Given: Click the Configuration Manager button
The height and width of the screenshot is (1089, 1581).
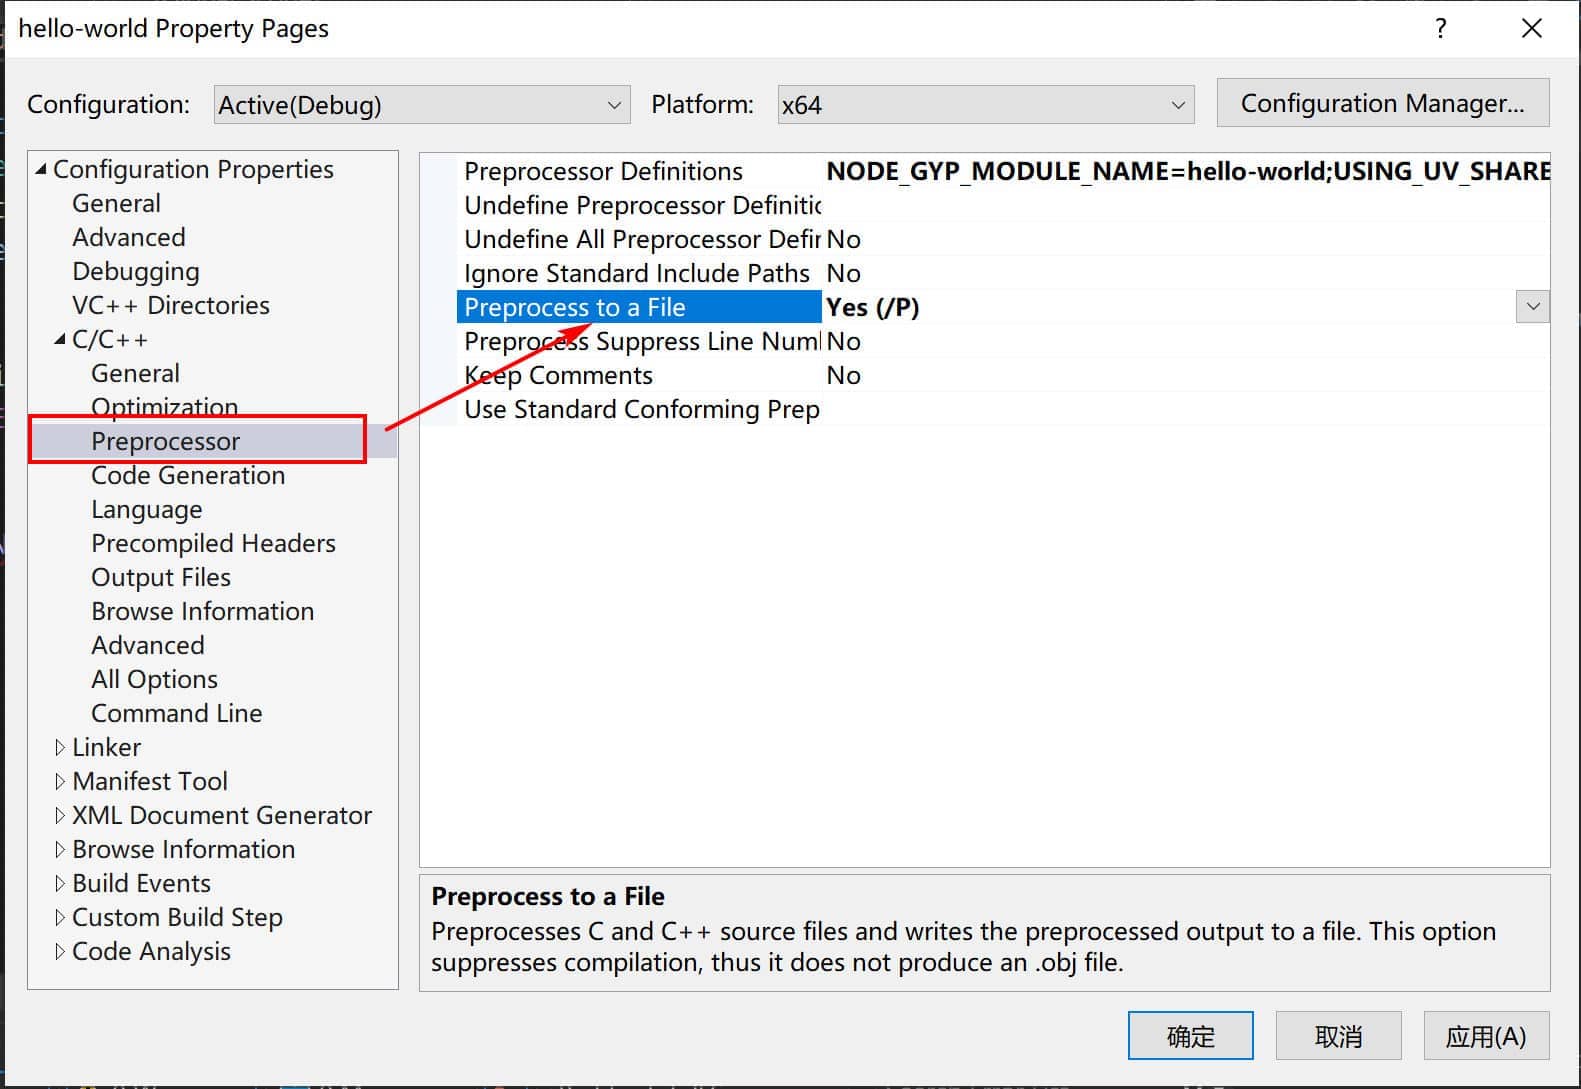Looking at the screenshot, I should coord(1382,103).
